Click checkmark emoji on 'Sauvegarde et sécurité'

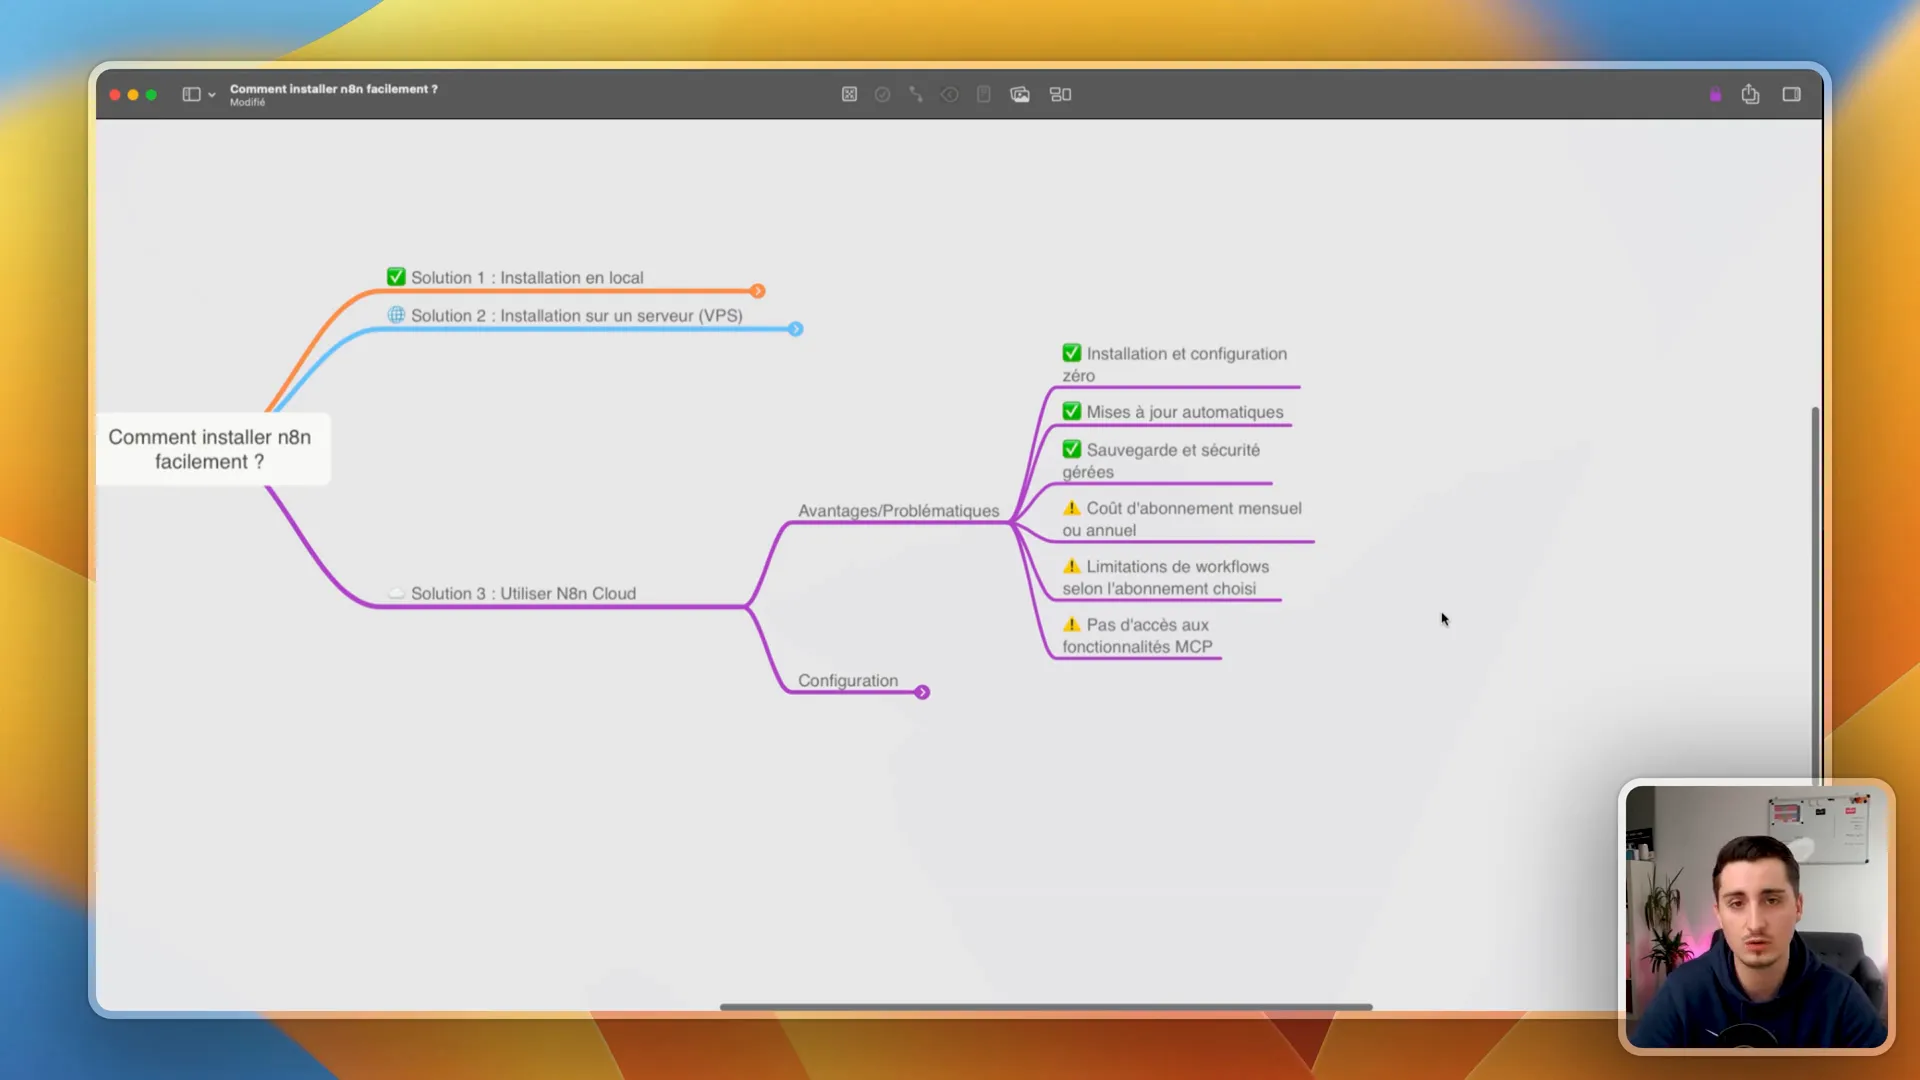1072,449
